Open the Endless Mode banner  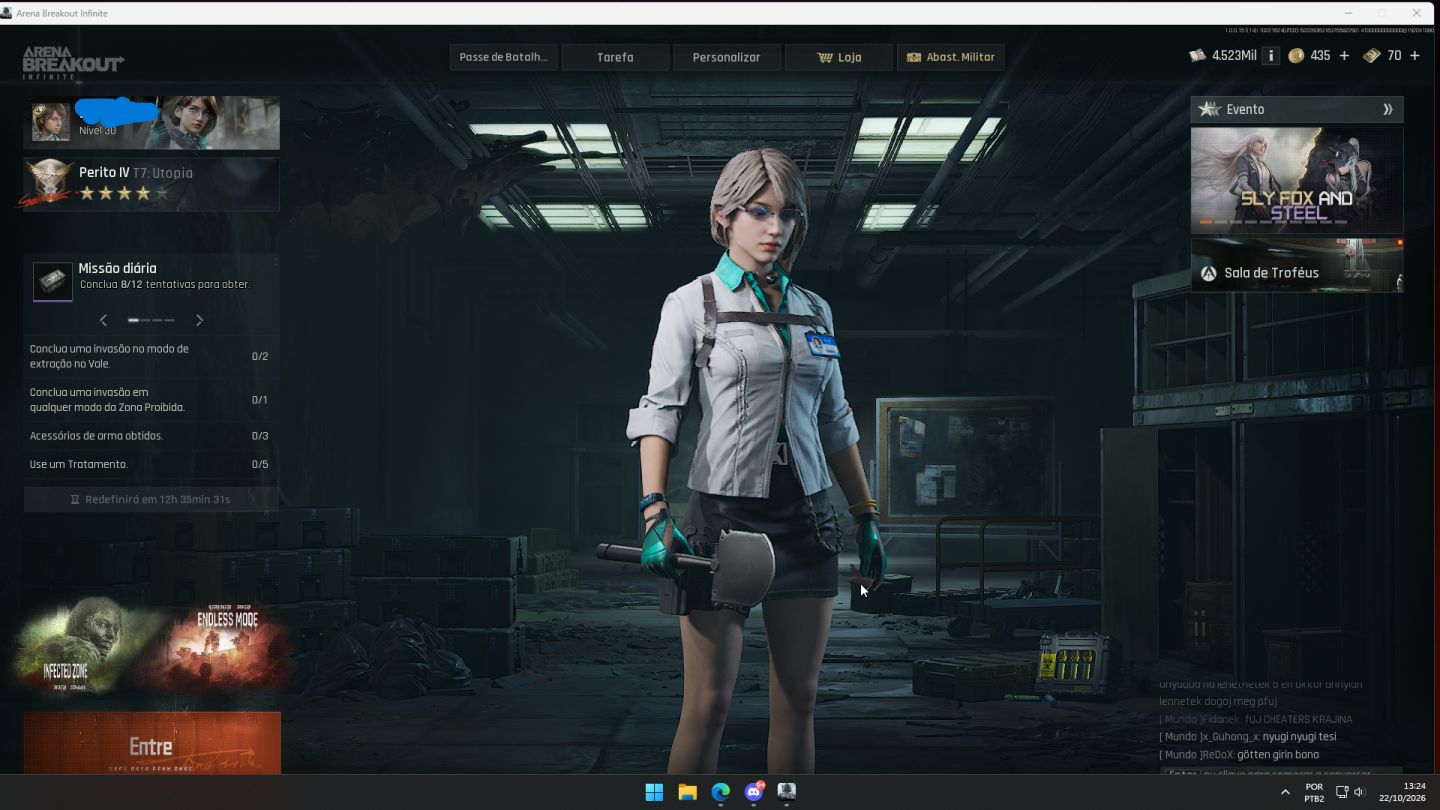click(225, 645)
